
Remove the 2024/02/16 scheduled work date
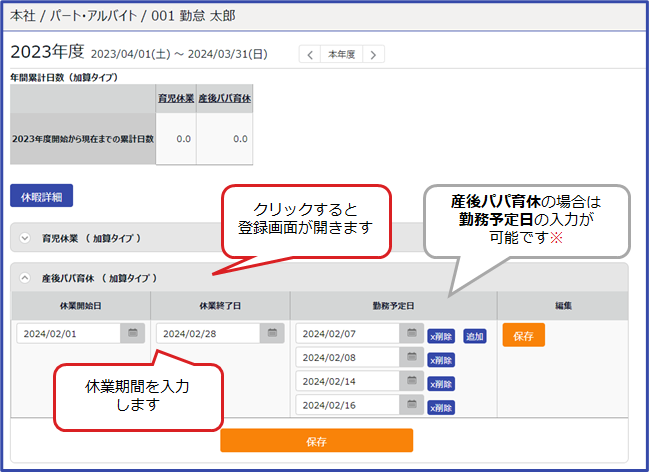(440, 408)
